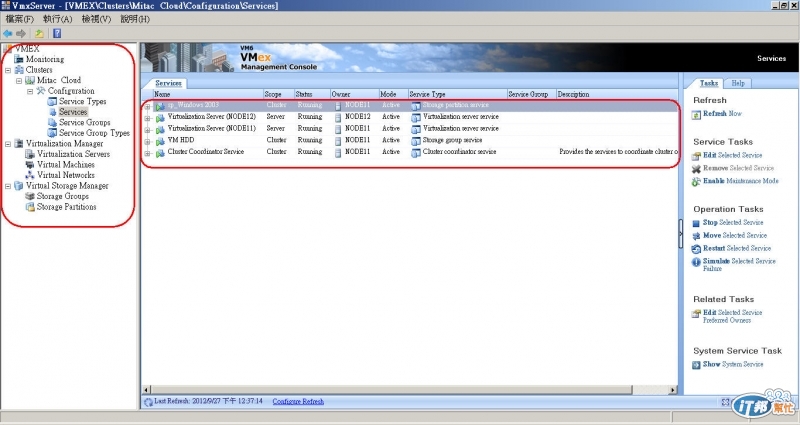Sort table by the Service Type column header
This screenshot has height=425, width=800.
pyautogui.click(x=457, y=94)
